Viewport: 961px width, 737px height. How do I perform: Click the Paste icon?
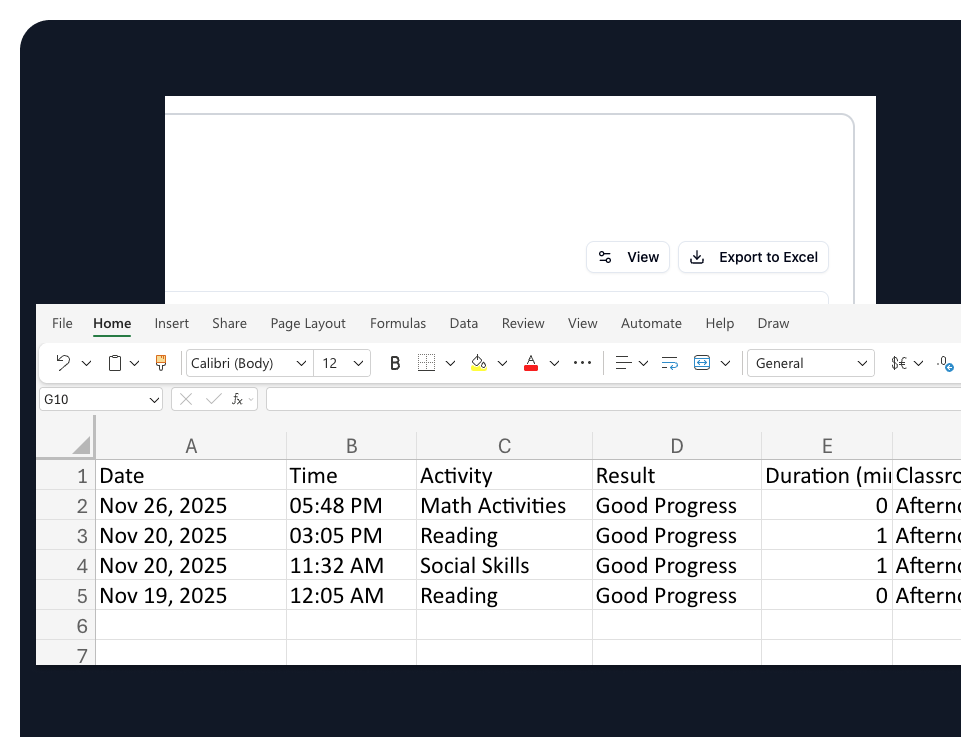pyautogui.click(x=114, y=363)
